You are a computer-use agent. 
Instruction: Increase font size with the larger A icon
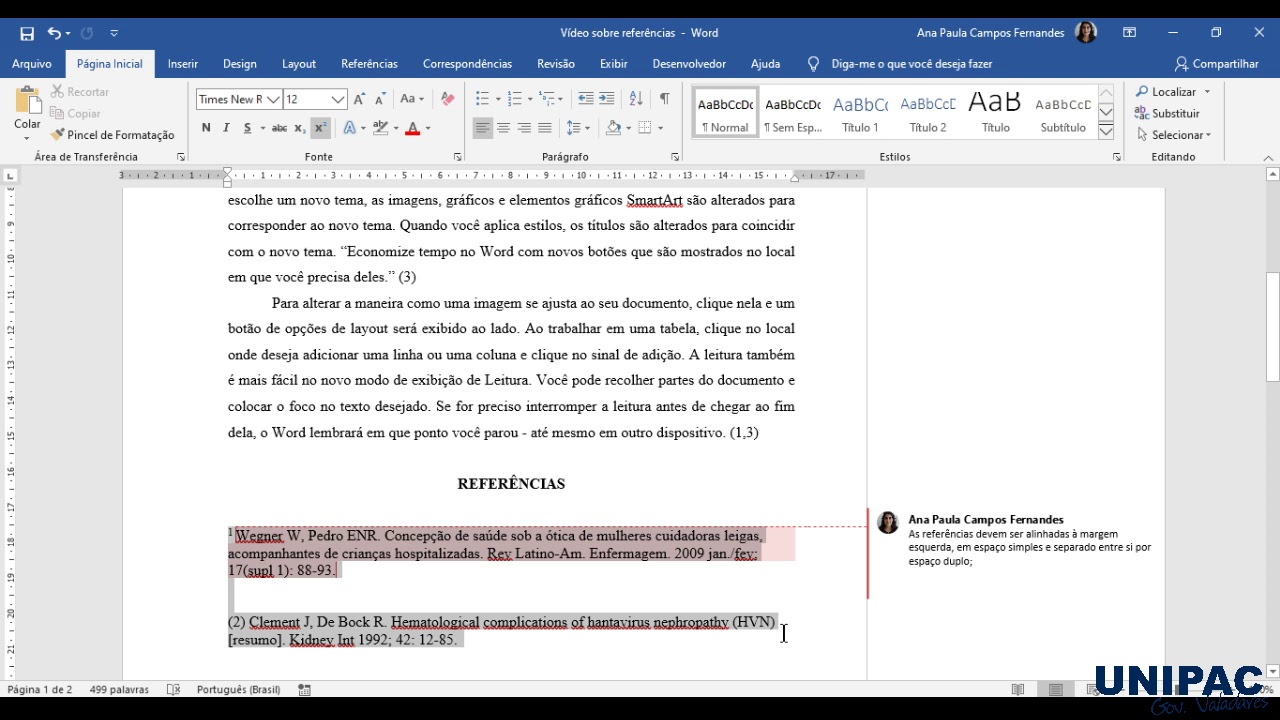360,99
